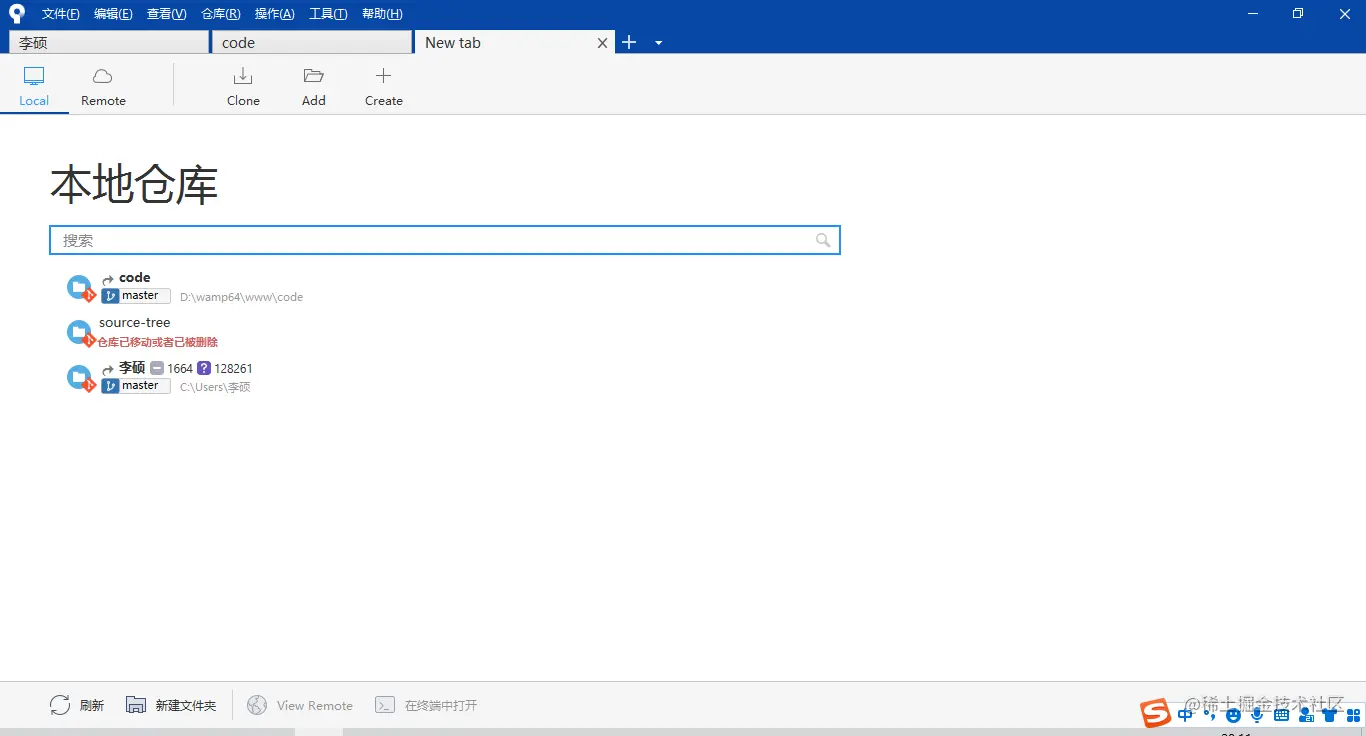Select the code repository name
1366x736 pixels.
pos(135,278)
